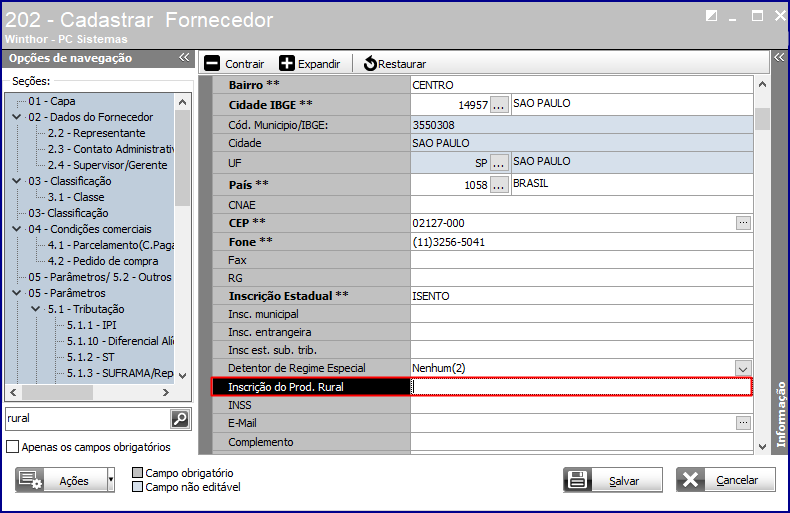This screenshot has height=513, width=790.
Task: Click the Ações gear list icon
Action: pos(30,480)
